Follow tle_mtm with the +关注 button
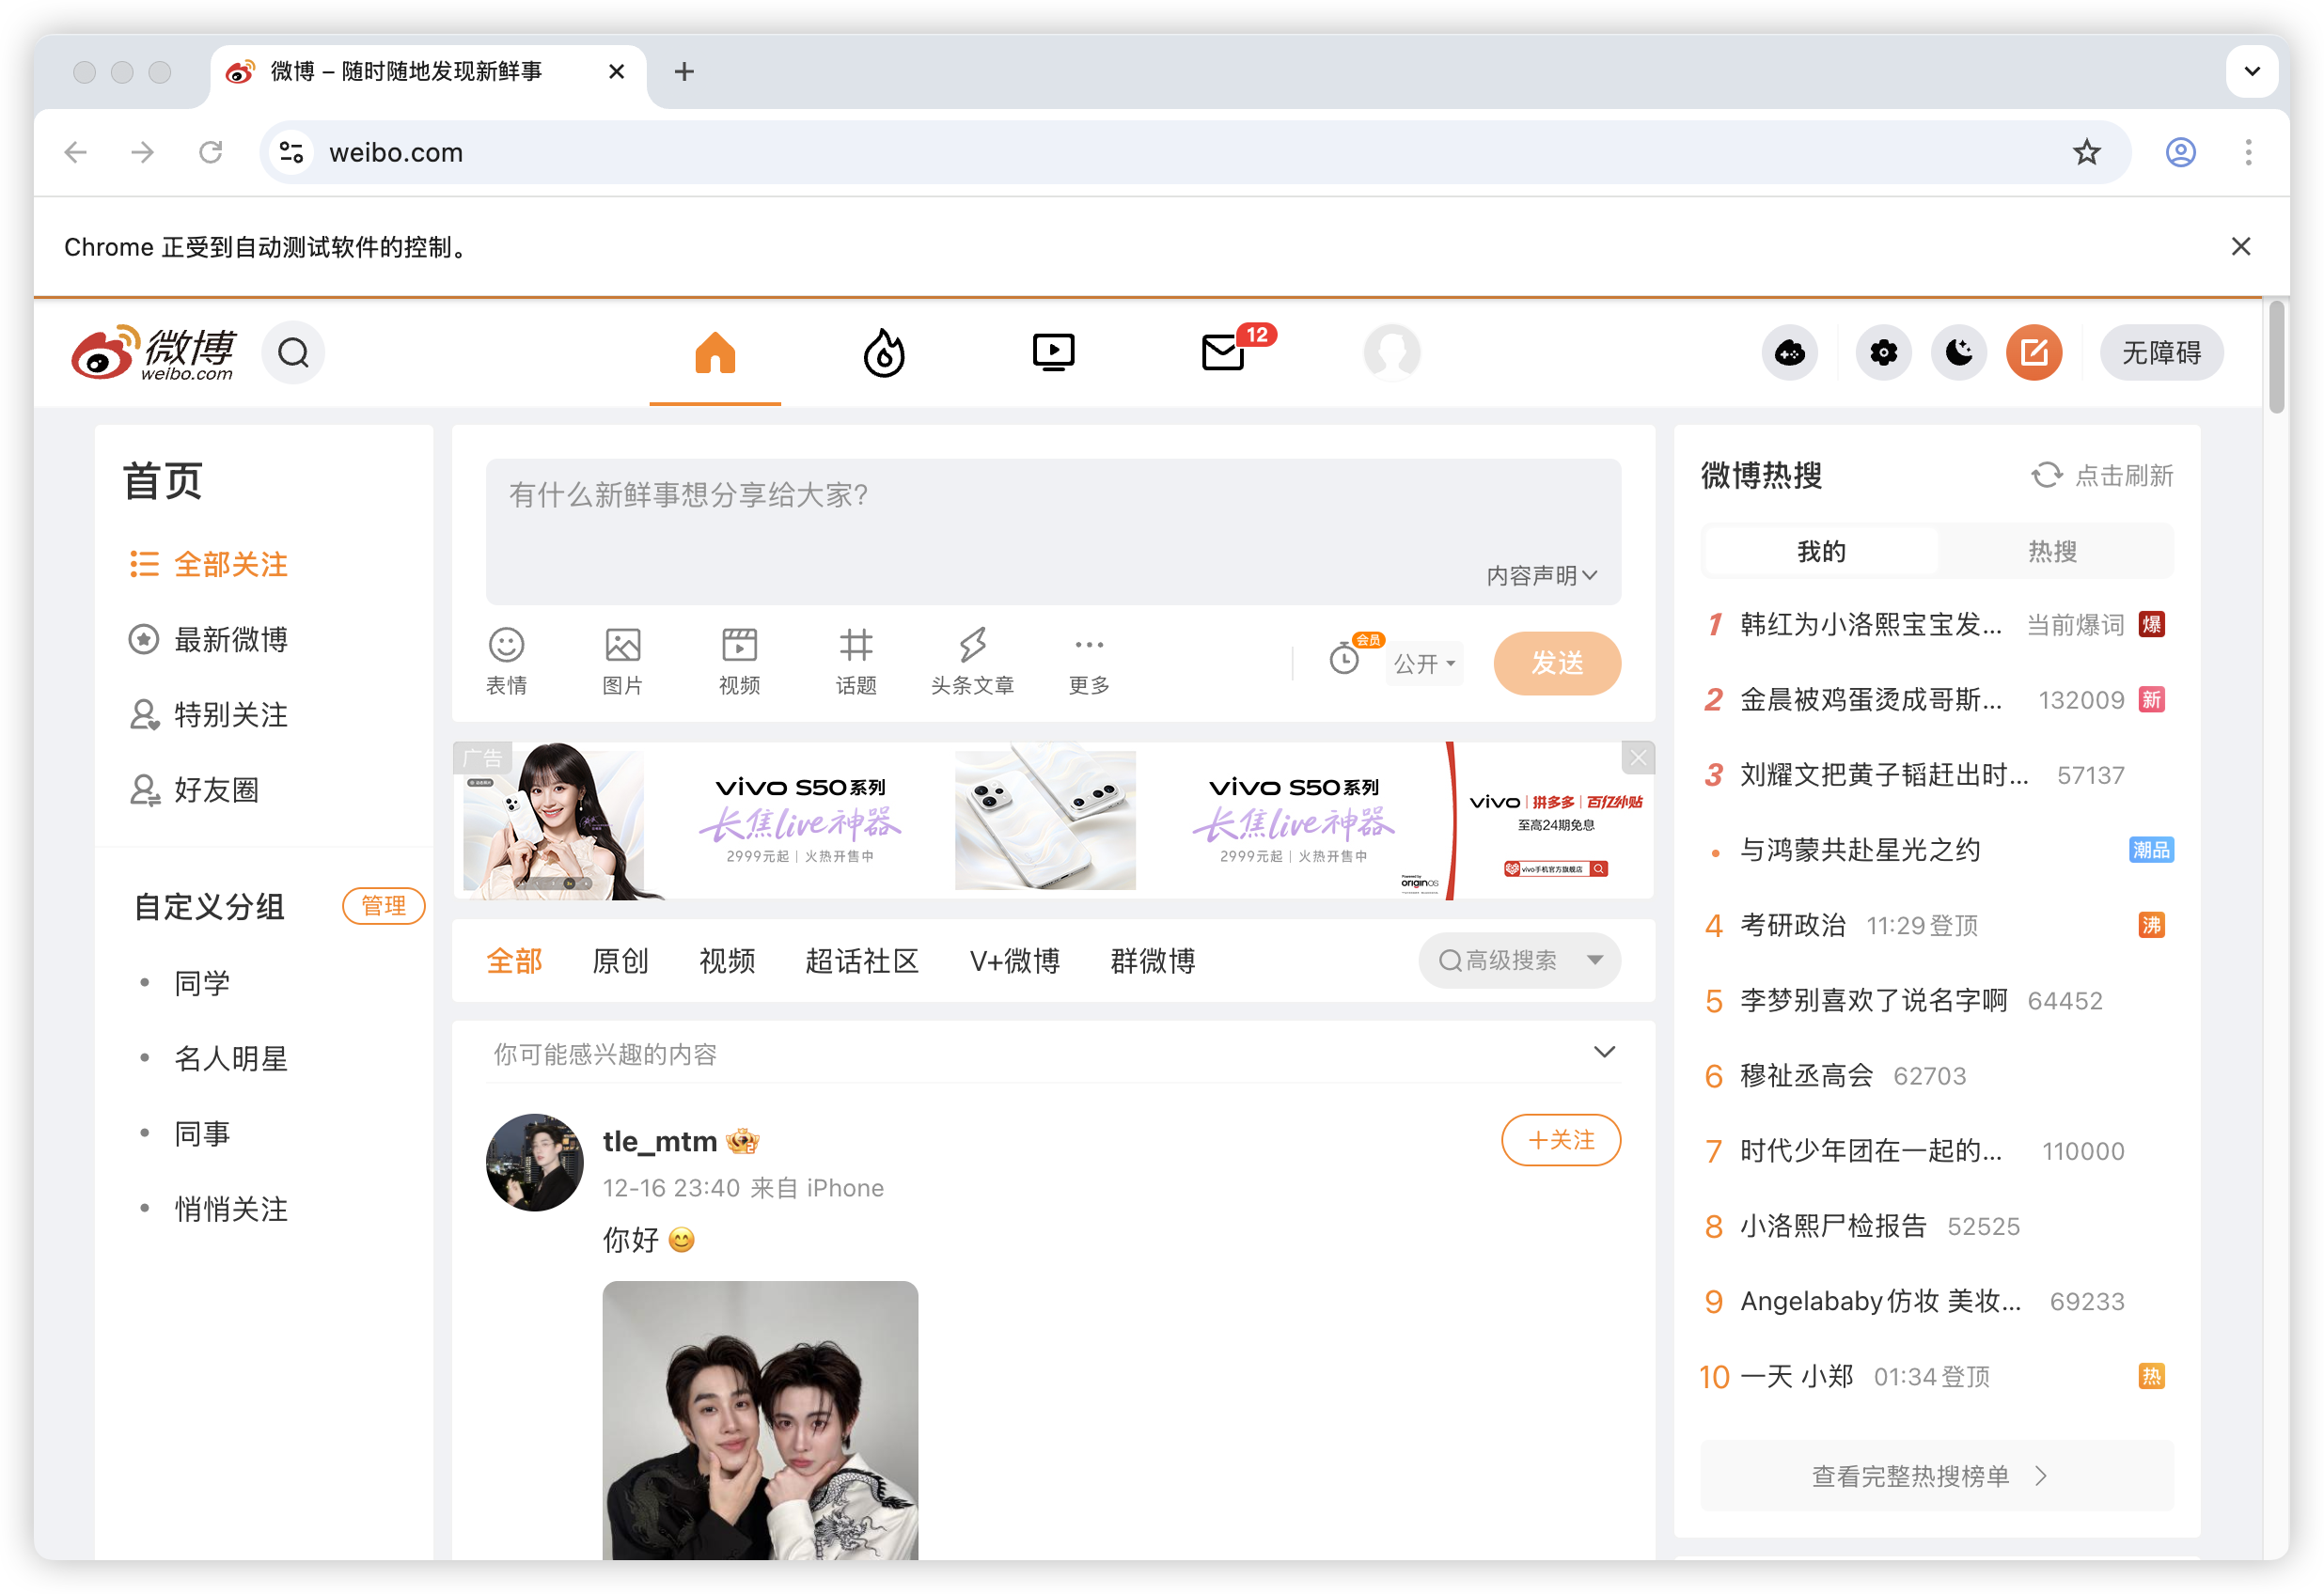 click(1560, 1140)
